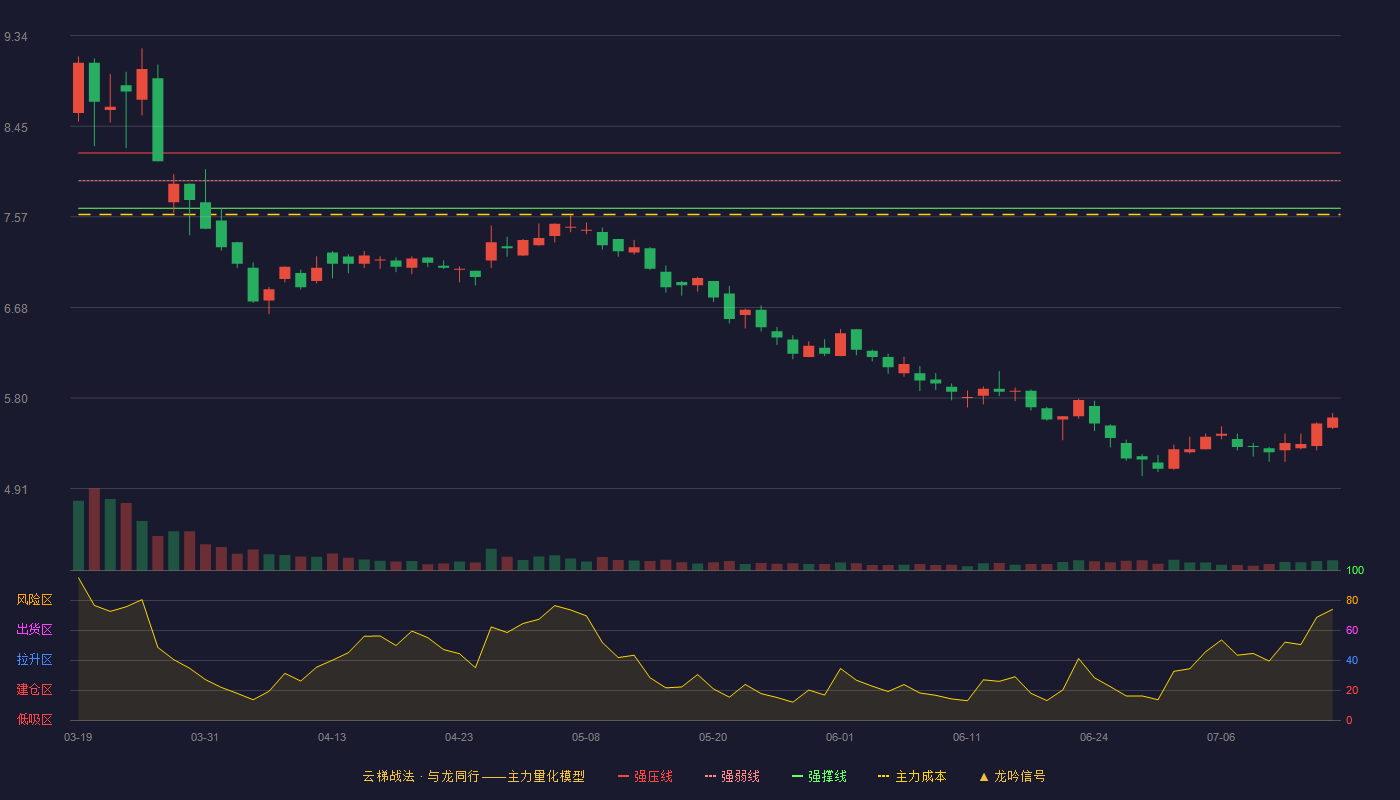Click the 100 indicator scale label
Viewport: 1400px width, 800px height.
coord(1355,571)
